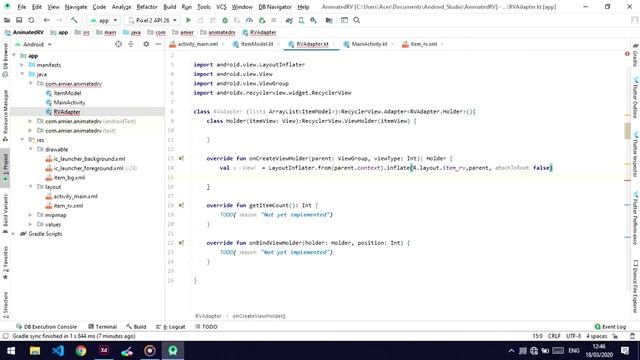Expand the Gradle Scripts node
Viewport: 640px width, 360px height.
click(x=14, y=234)
